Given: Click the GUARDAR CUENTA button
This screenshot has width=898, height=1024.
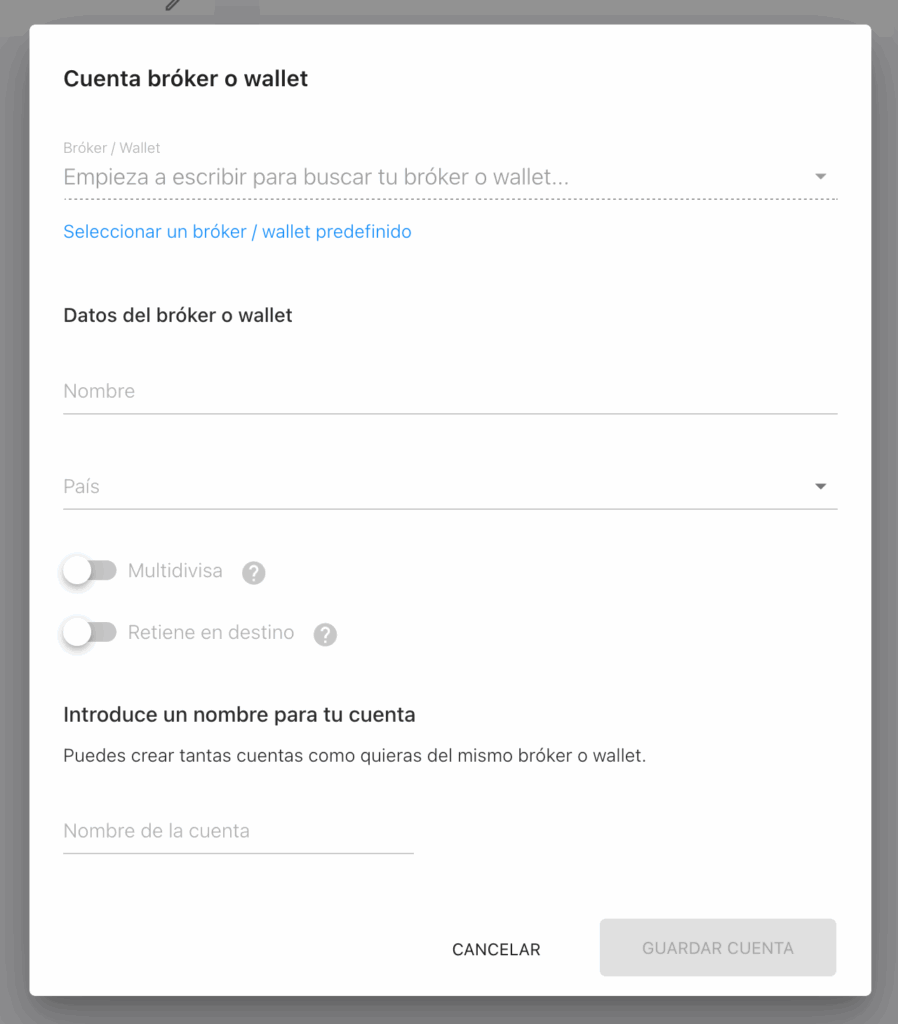Looking at the screenshot, I should [717, 948].
